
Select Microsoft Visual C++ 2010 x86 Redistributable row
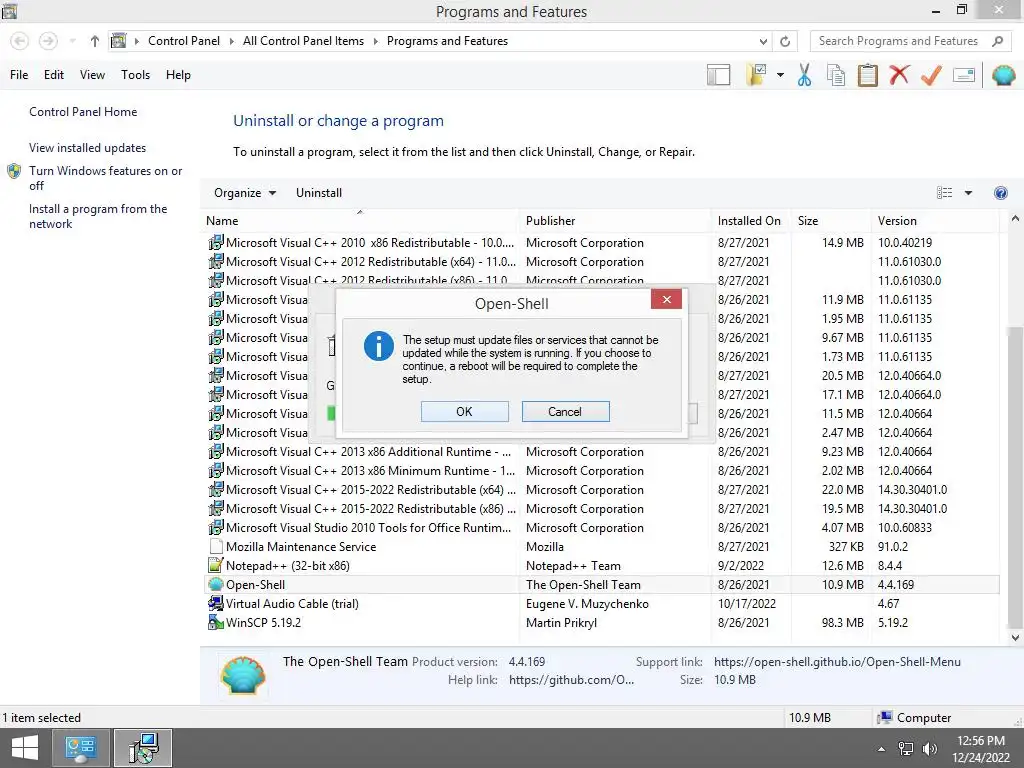600,242
